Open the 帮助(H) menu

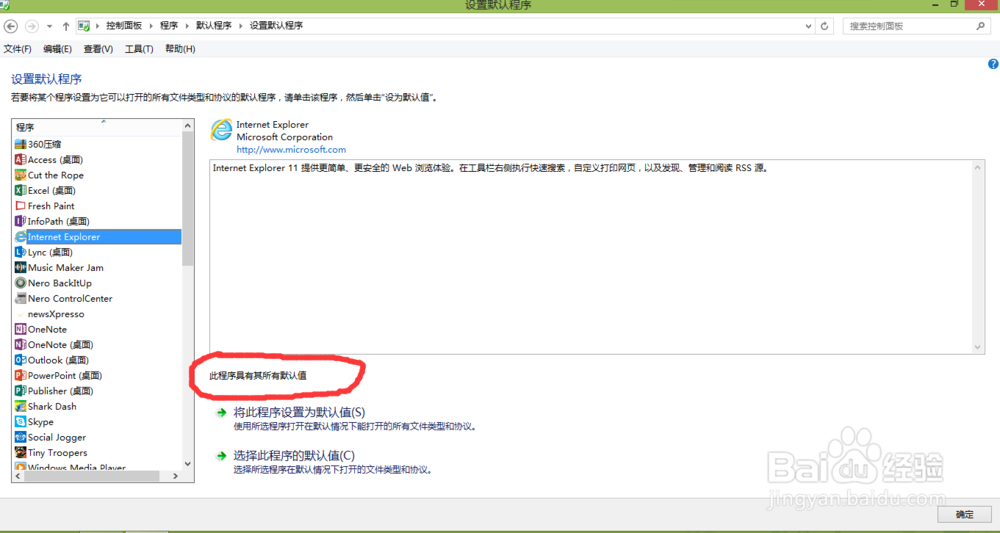(x=180, y=49)
